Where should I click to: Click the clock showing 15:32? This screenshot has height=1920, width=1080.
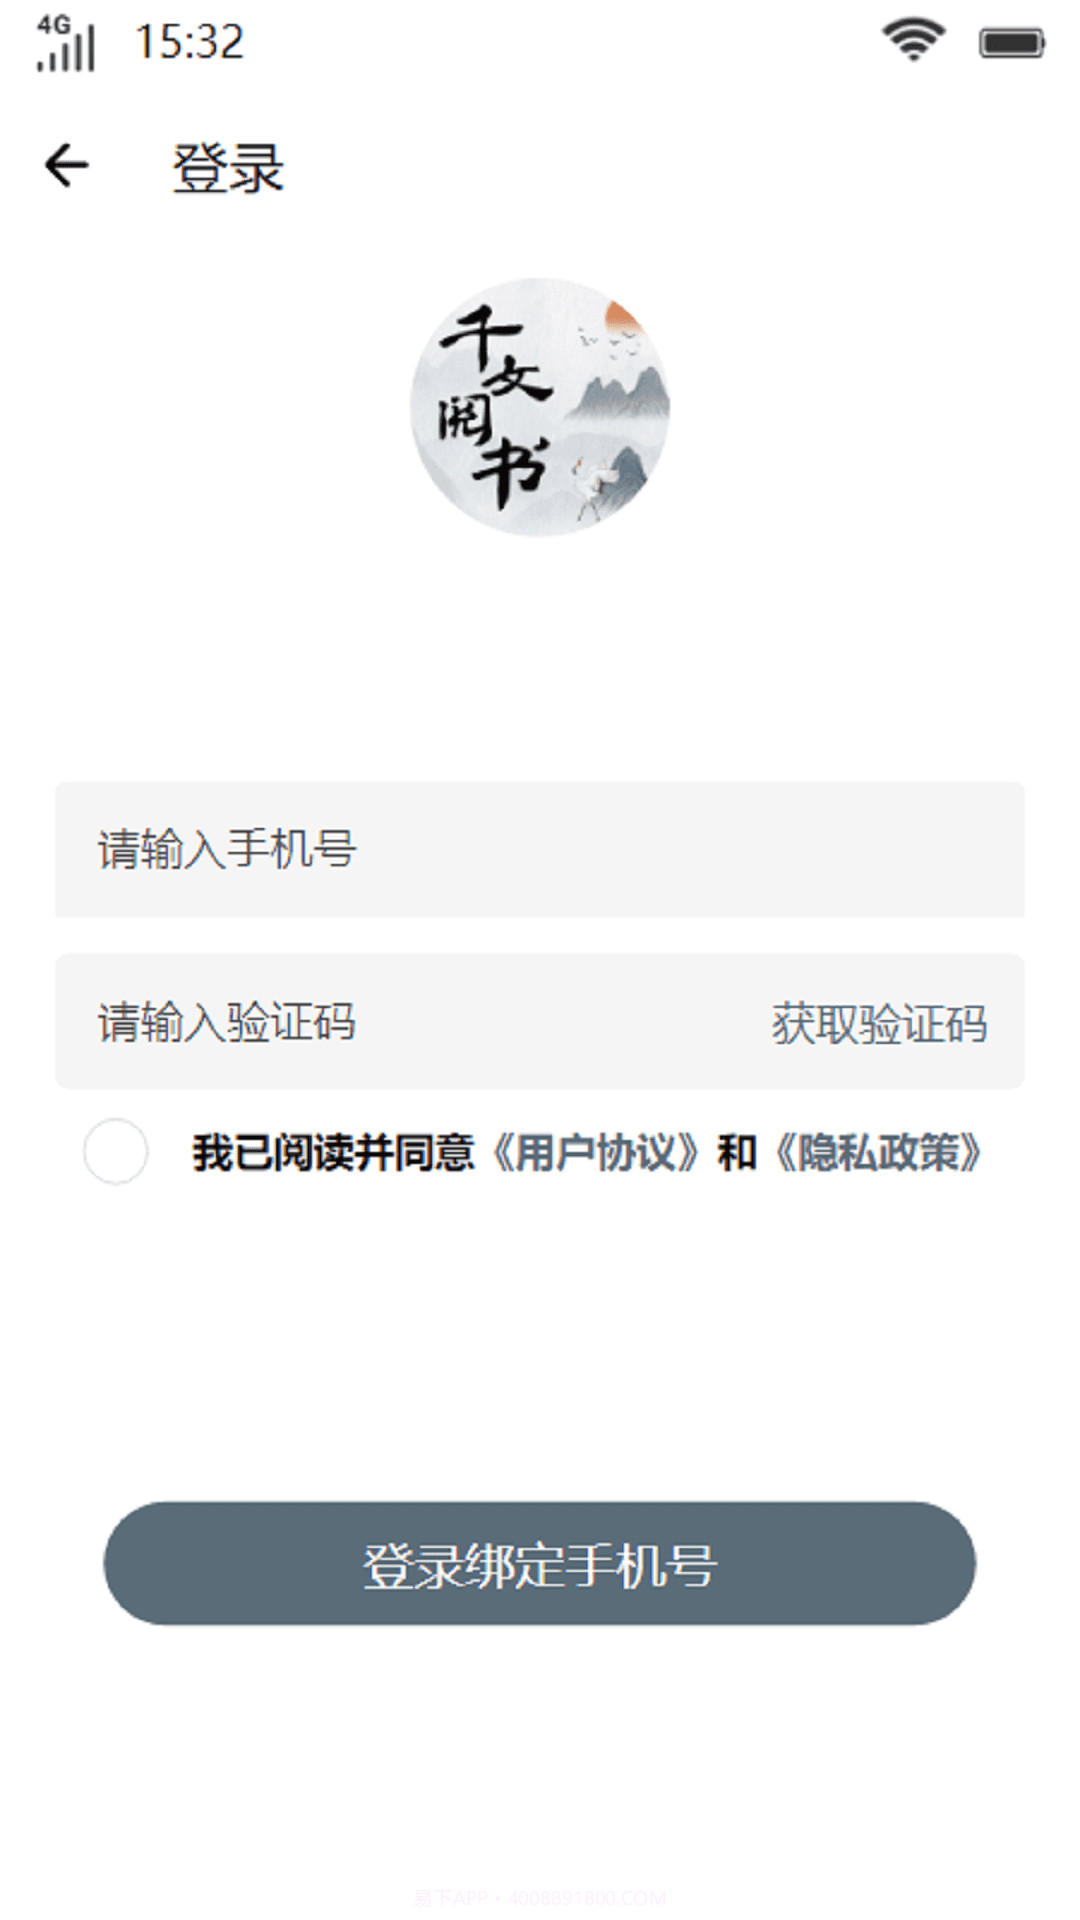[x=188, y=41]
